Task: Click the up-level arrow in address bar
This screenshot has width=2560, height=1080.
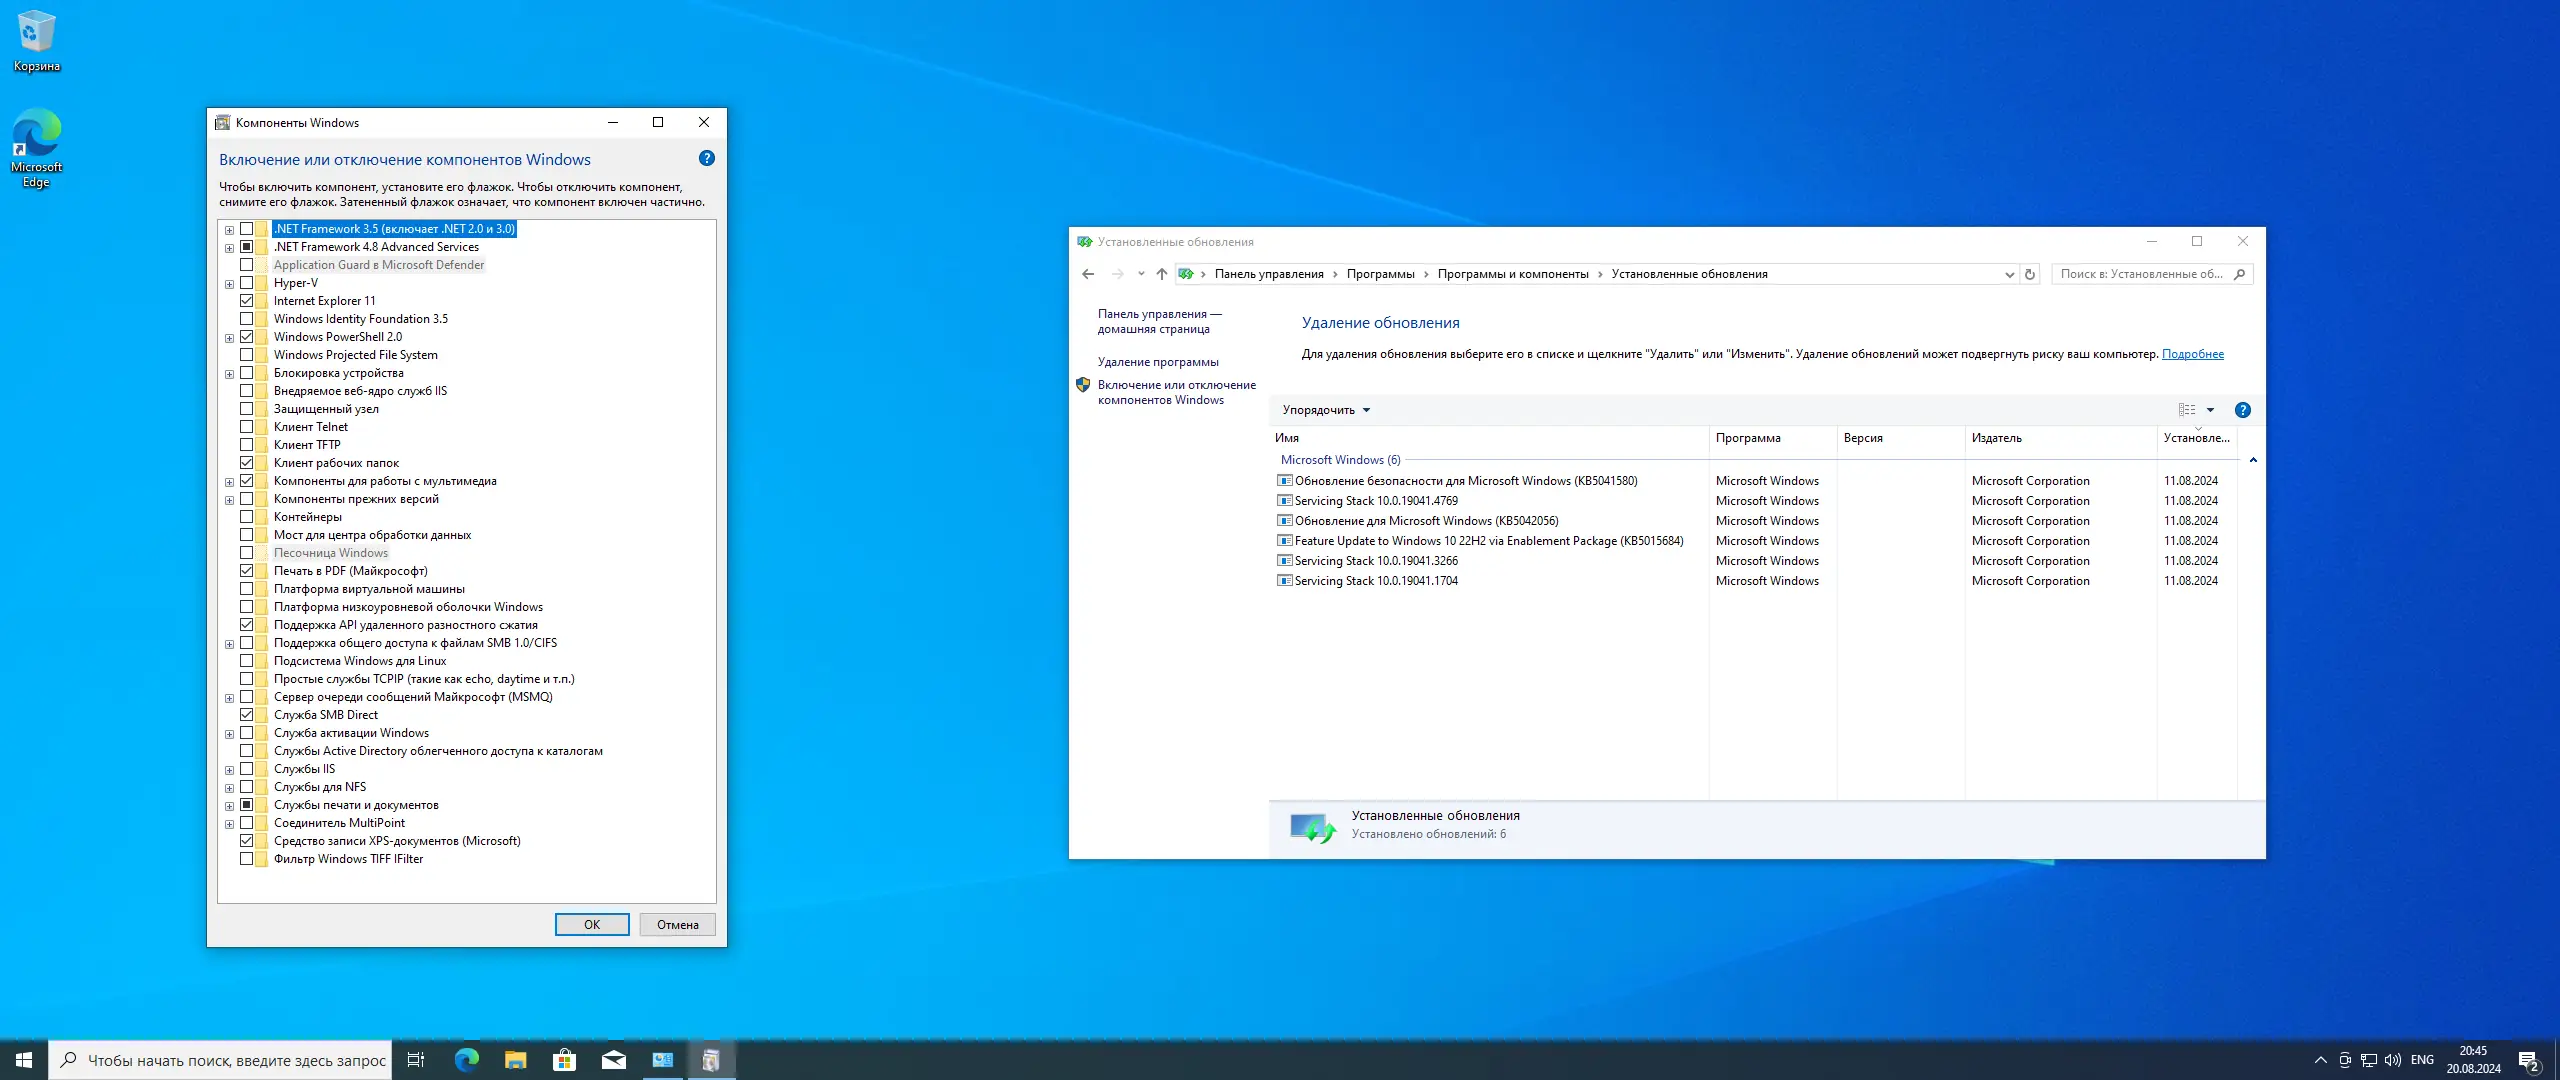Action: pos(1161,274)
